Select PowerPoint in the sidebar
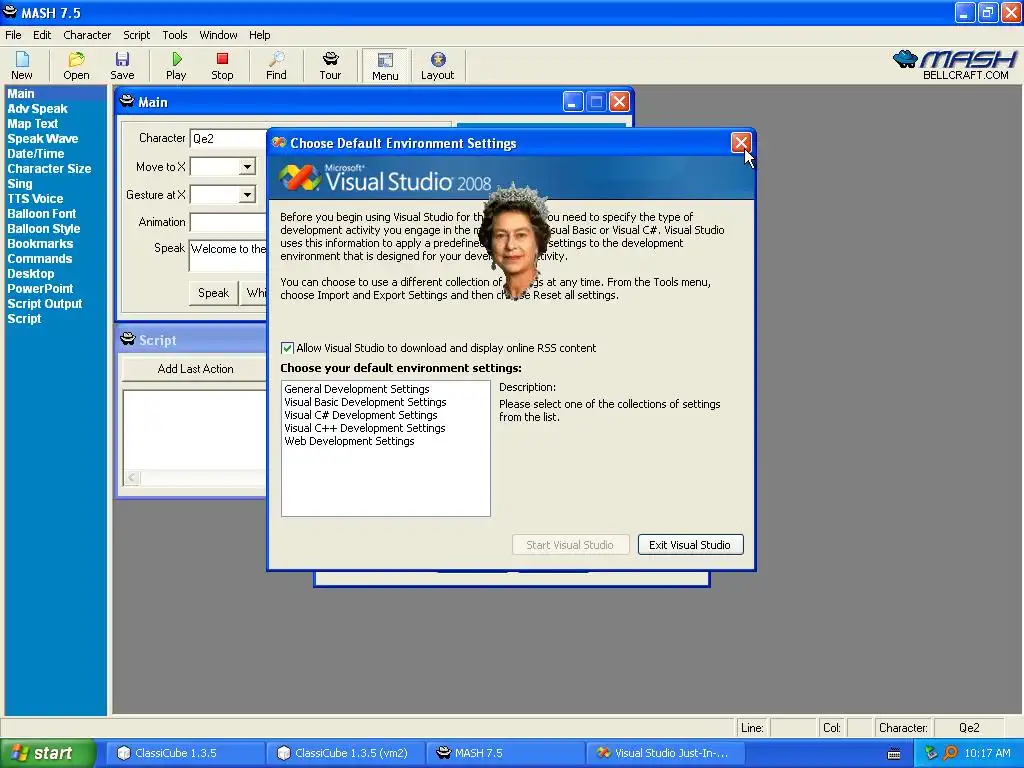The height and width of the screenshot is (768, 1024). click(x=40, y=289)
